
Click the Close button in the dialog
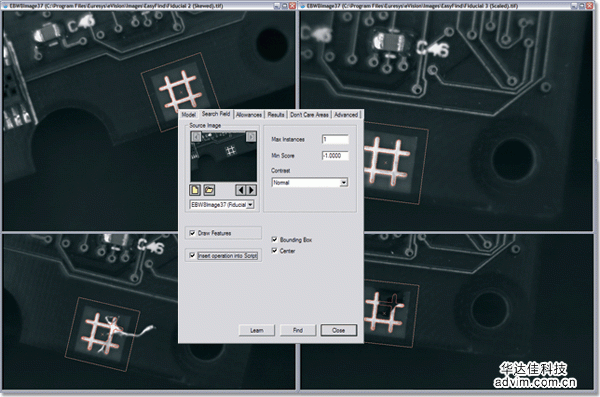coord(339,330)
